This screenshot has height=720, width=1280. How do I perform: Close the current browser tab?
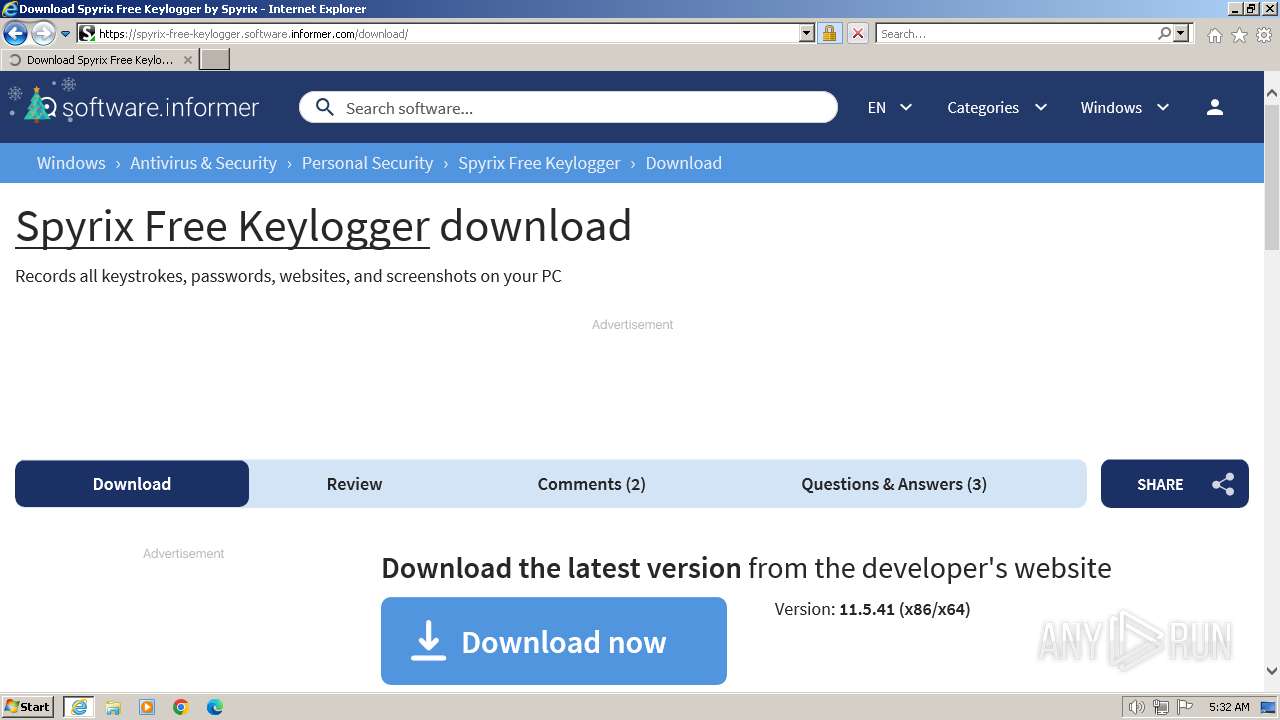187,60
